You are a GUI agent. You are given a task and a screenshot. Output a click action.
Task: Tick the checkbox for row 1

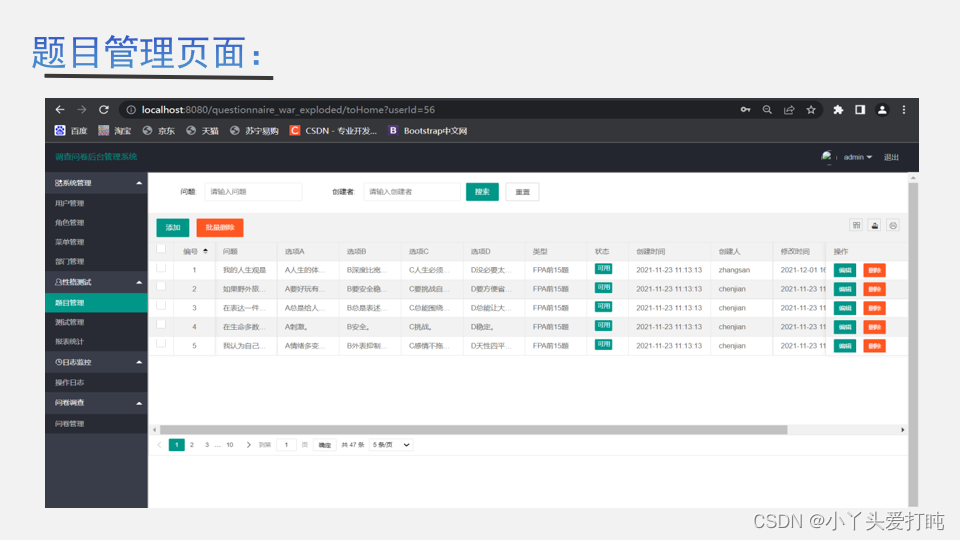coord(161,268)
